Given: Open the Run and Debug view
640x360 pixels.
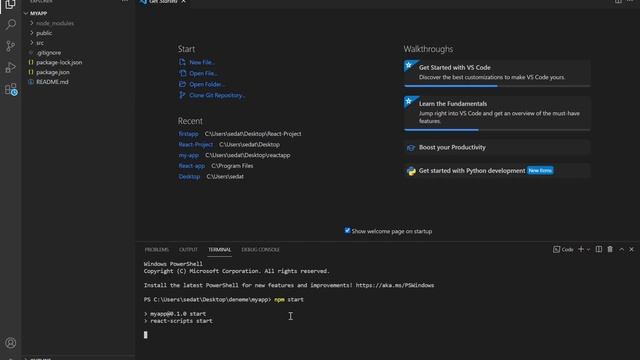Looking at the screenshot, I should 11,67.
